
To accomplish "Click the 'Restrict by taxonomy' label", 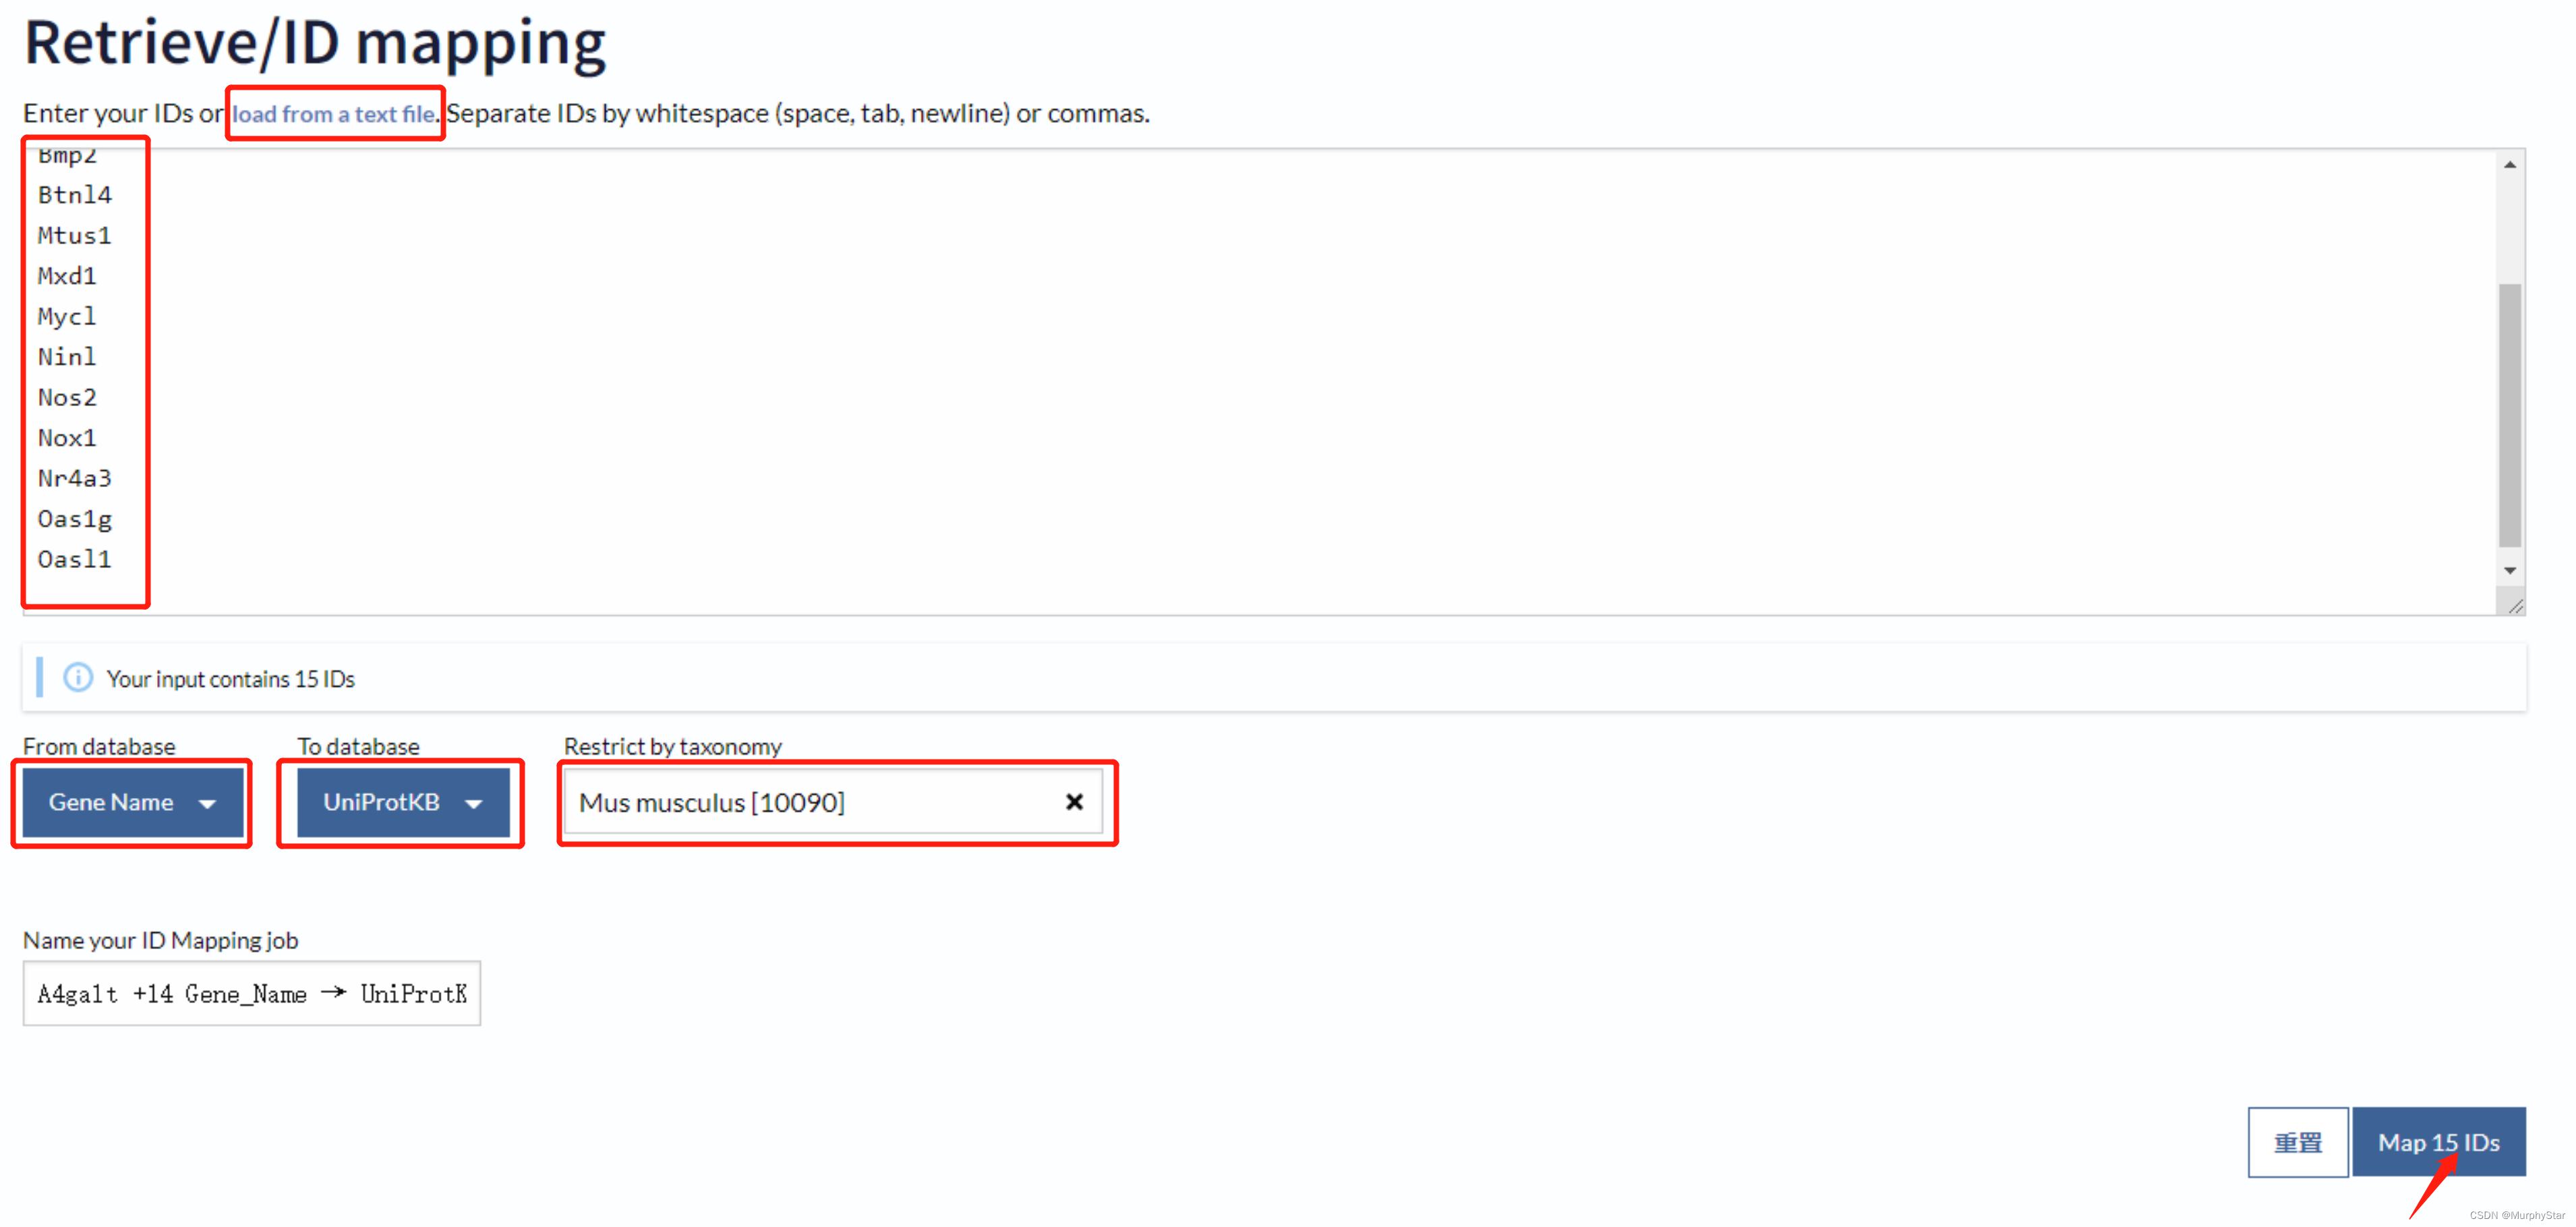I will click(673, 746).
